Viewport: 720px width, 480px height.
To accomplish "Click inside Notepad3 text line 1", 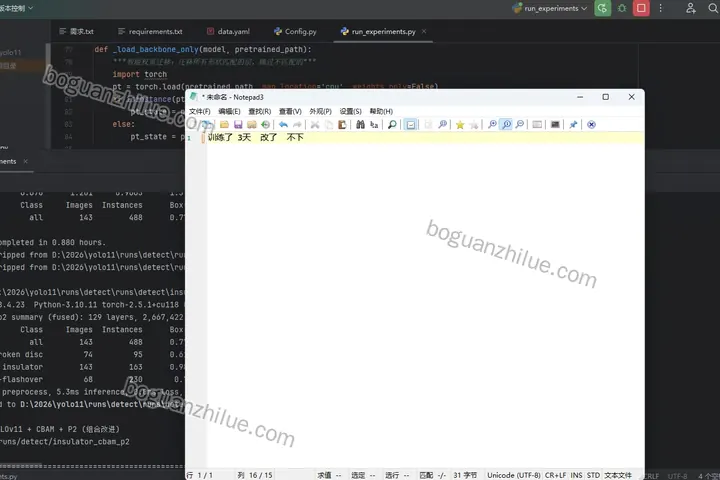I will coord(425,137).
